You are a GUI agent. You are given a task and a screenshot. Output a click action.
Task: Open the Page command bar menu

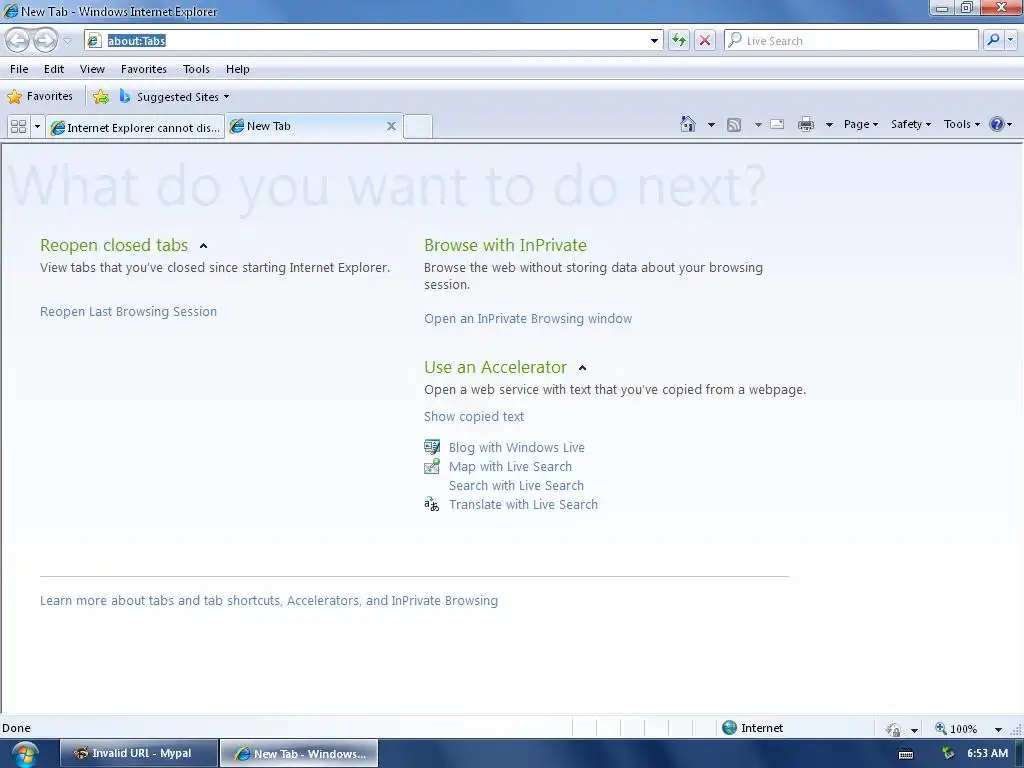(861, 124)
